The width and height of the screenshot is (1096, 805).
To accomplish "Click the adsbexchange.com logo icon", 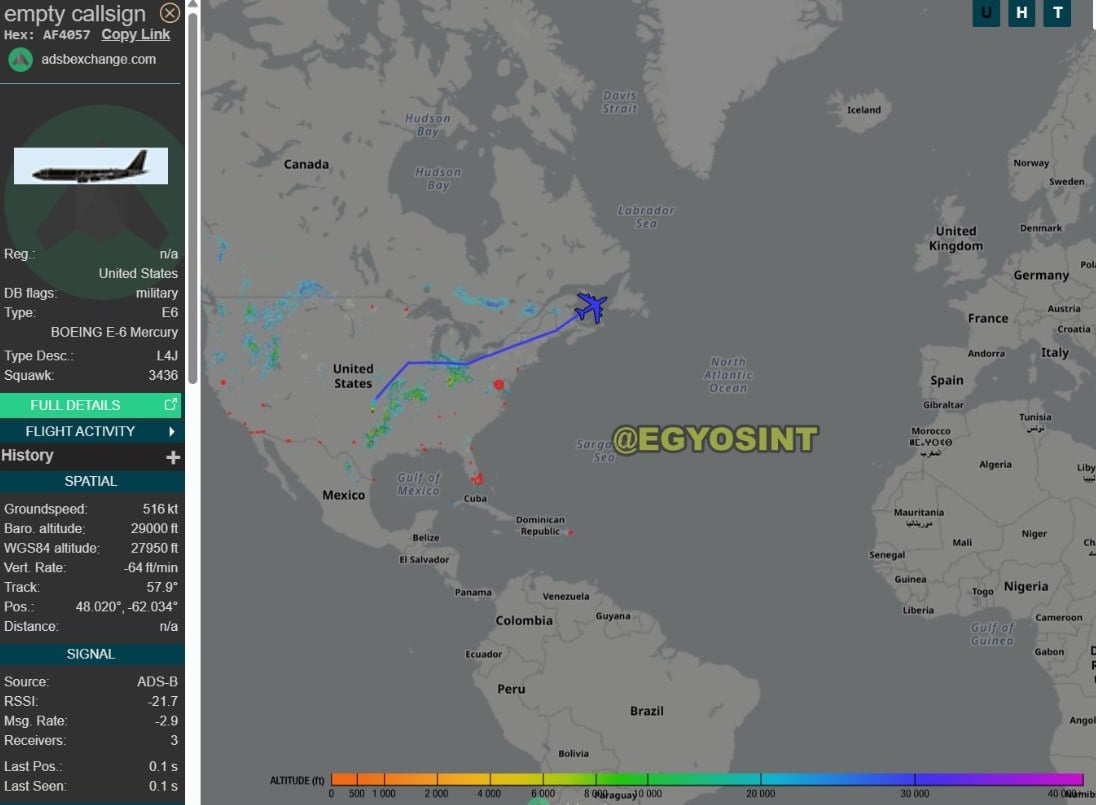I will coord(21,59).
